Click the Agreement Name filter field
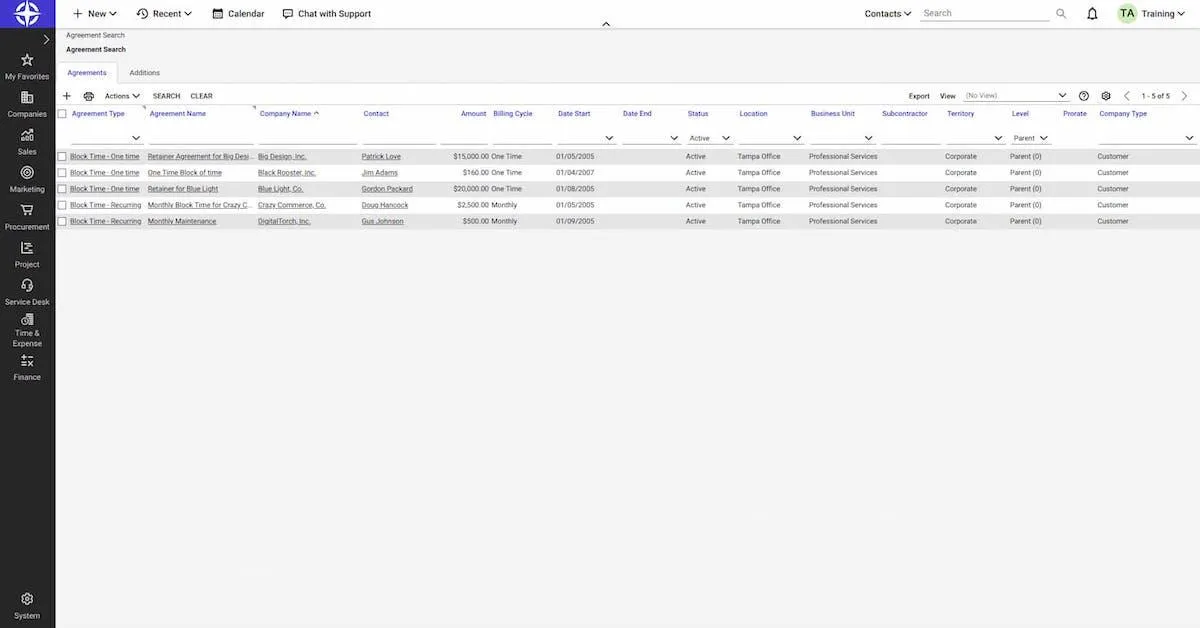Viewport: 1200px width, 628px height. [x=201, y=138]
